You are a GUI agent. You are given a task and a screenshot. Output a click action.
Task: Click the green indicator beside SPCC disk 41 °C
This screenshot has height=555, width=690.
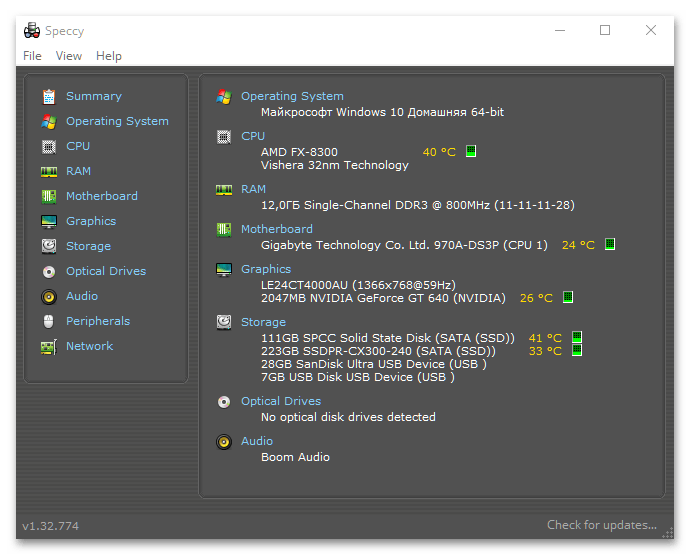coord(577,337)
